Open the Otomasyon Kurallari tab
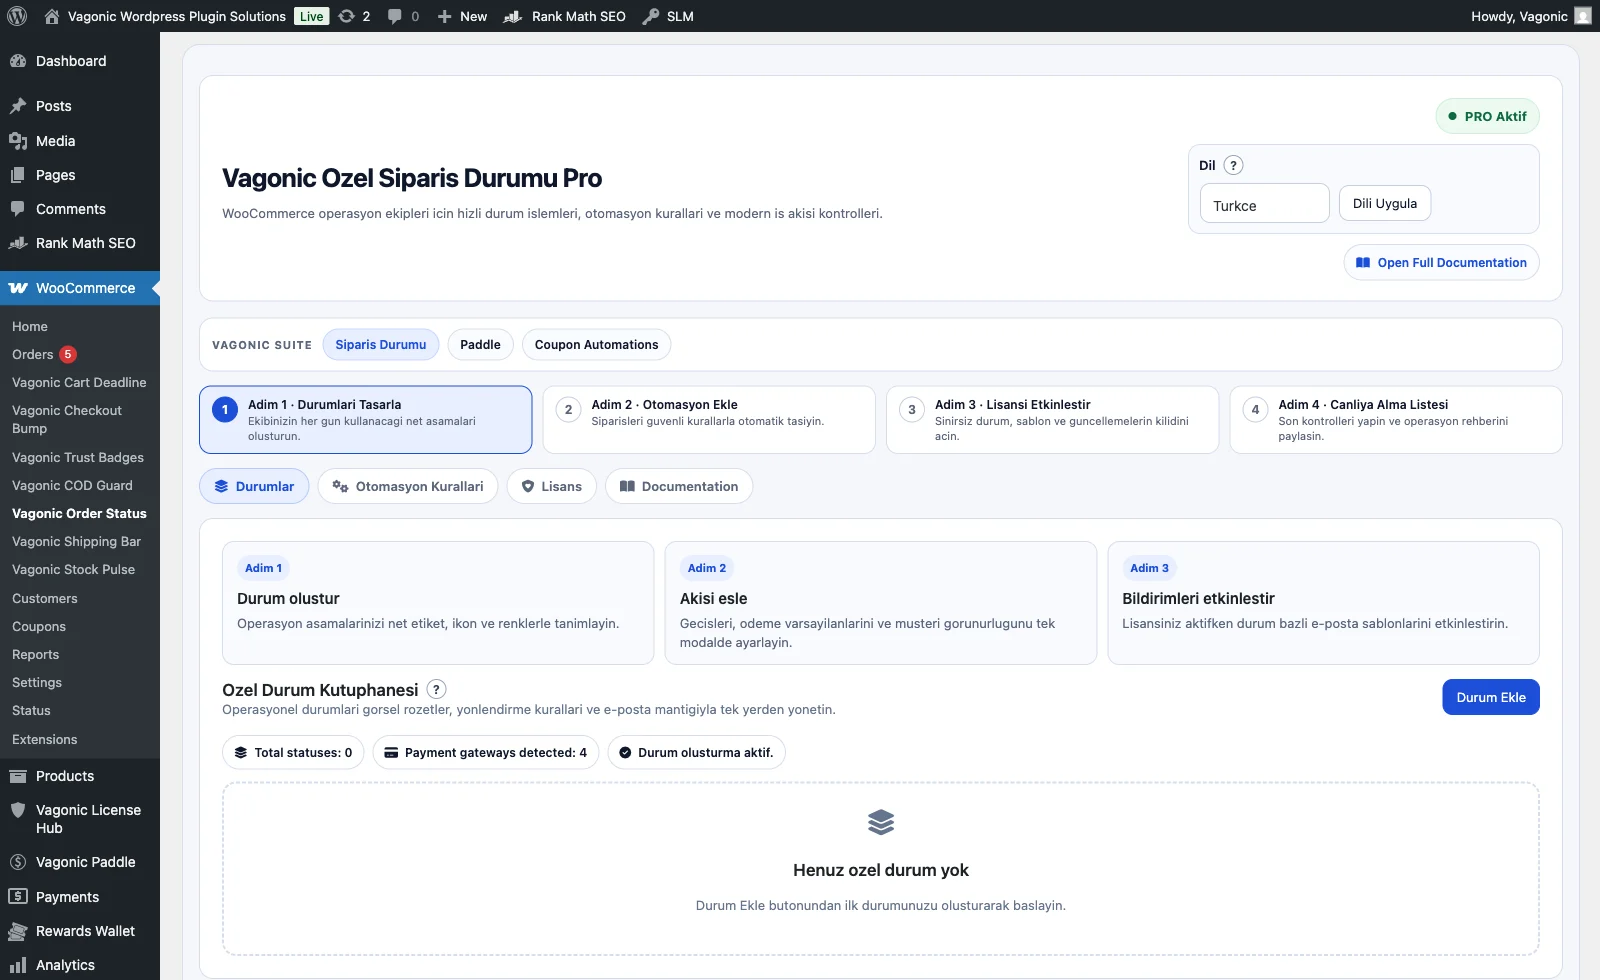Screen dimensions: 1600x980 pyautogui.click(x=408, y=486)
